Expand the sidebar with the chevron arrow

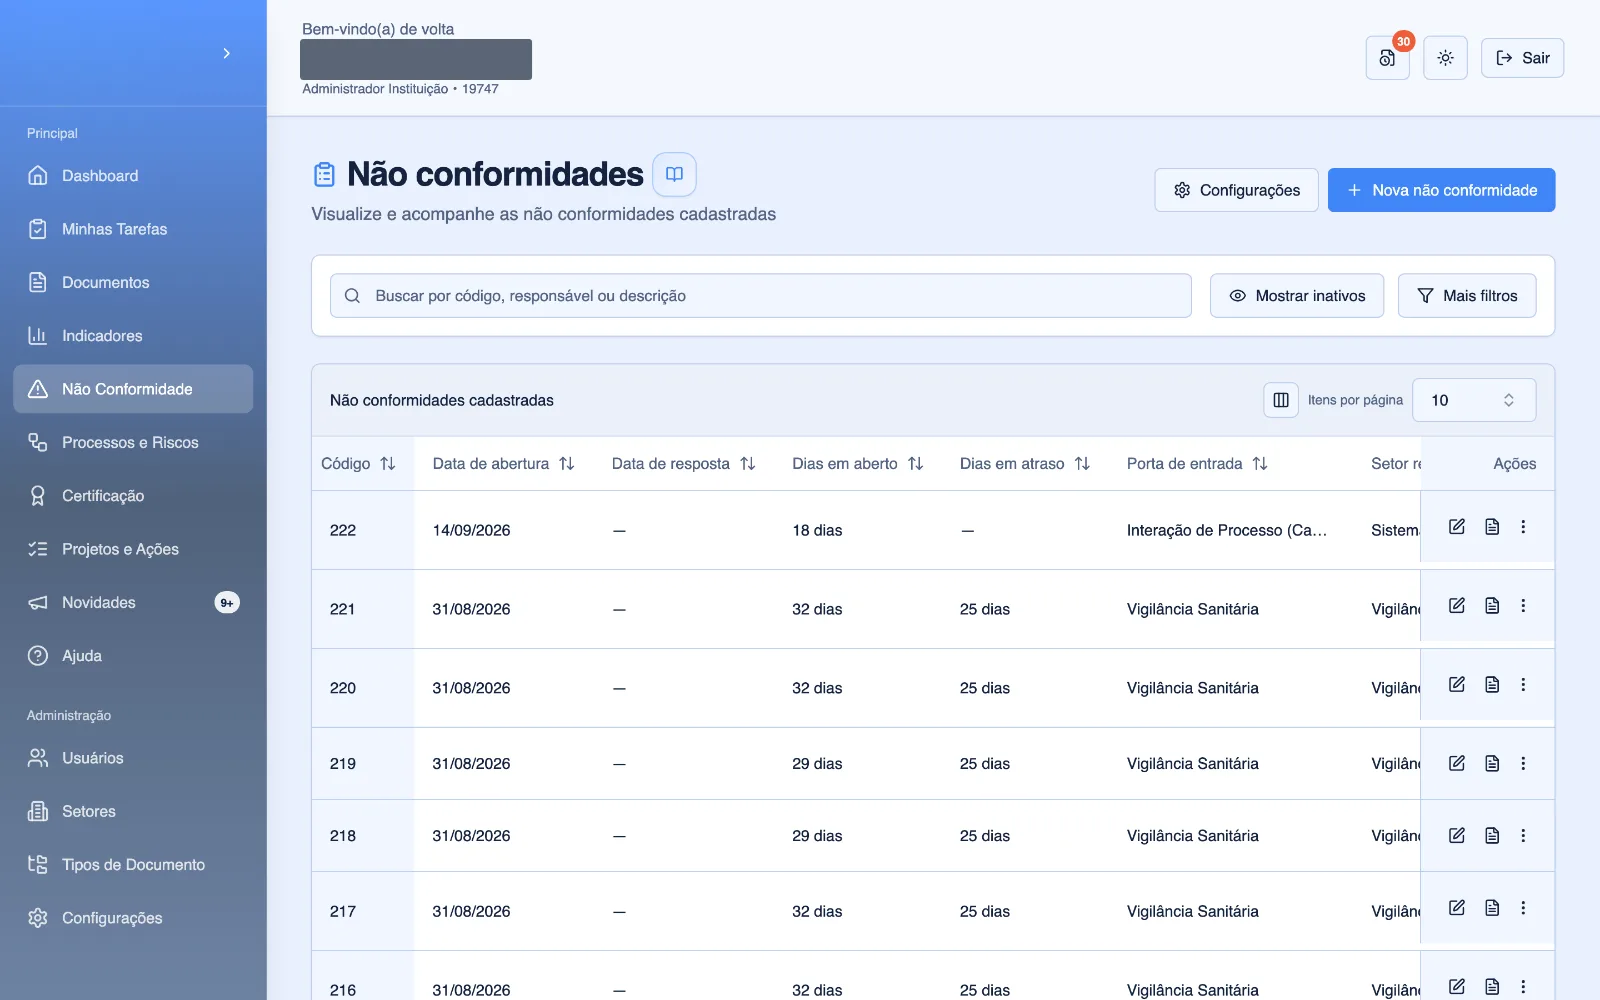click(227, 53)
